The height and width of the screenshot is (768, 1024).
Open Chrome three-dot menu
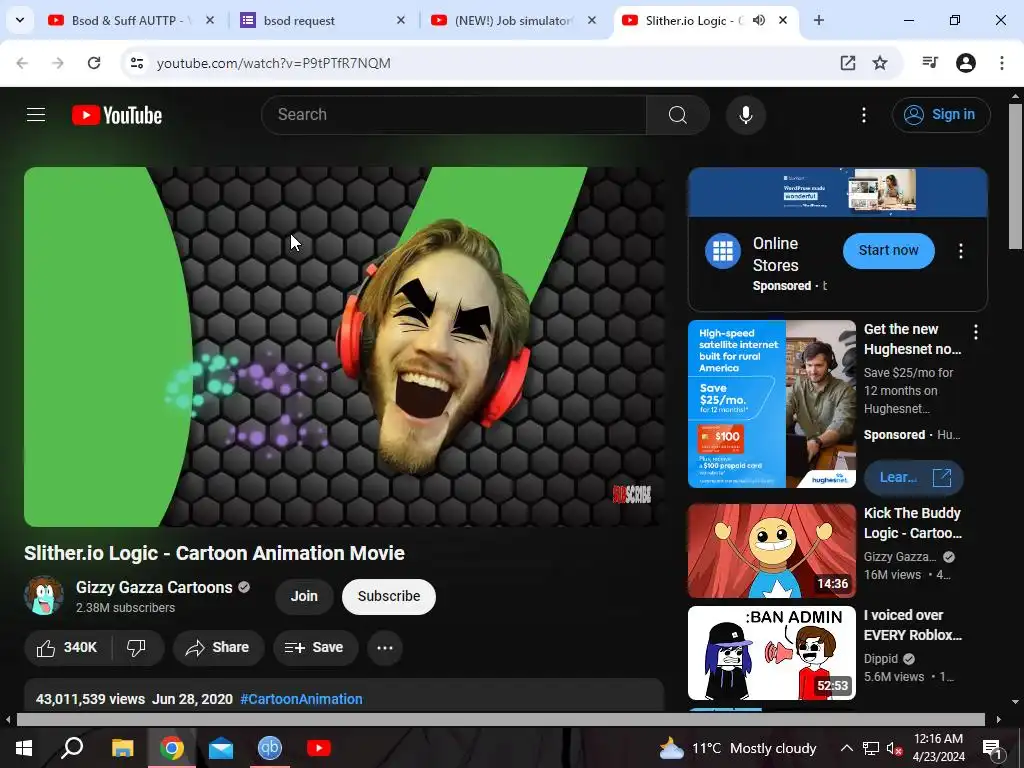[x=1001, y=63]
